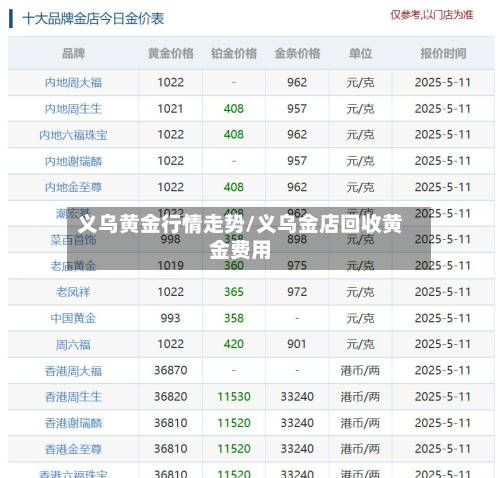The height and width of the screenshot is (478, 500).
Task: Select platinum price 408 in 内地周生生 row
Action: pyautogui.click(x=234, y=109)
